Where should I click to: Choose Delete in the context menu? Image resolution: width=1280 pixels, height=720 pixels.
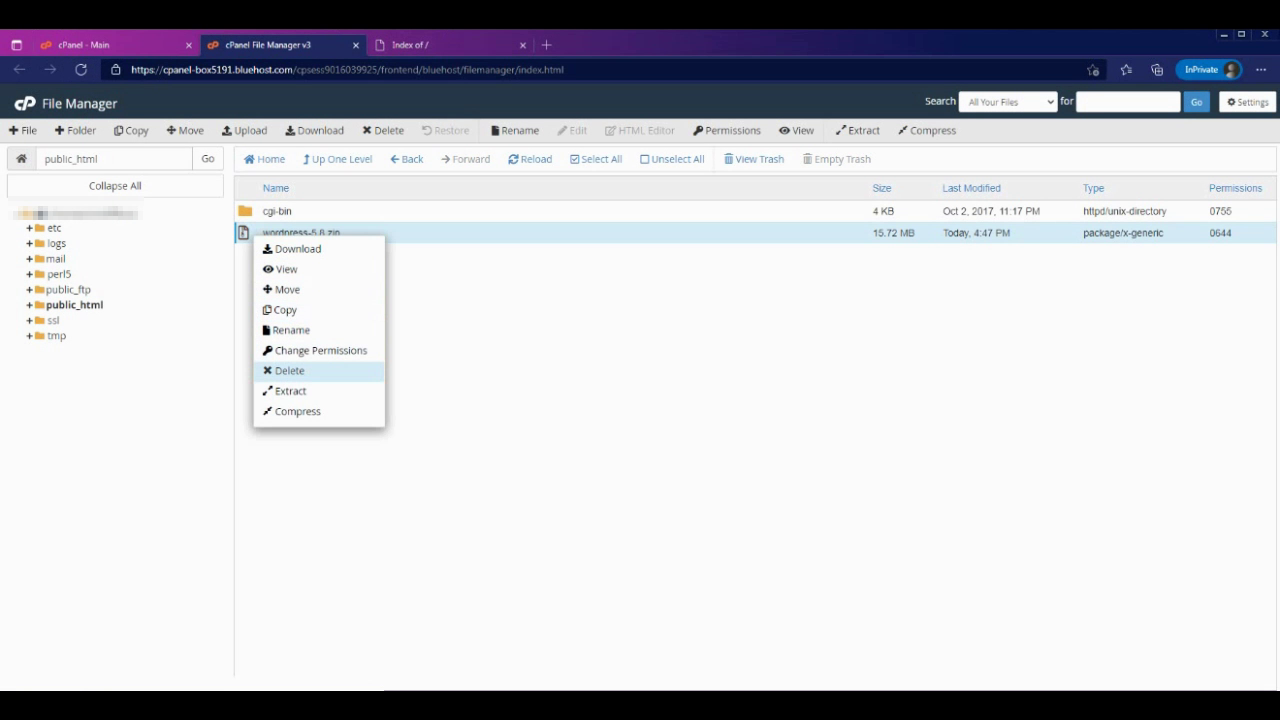[x=289, y=371]
